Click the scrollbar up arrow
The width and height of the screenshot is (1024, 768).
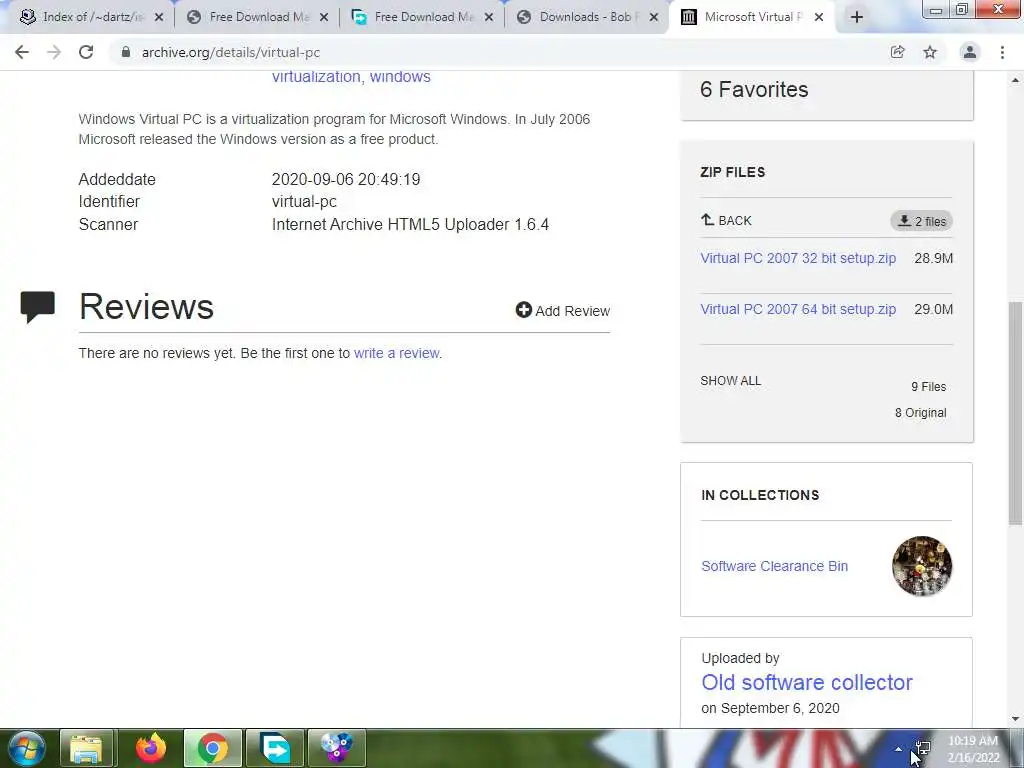pos(1015,80)
